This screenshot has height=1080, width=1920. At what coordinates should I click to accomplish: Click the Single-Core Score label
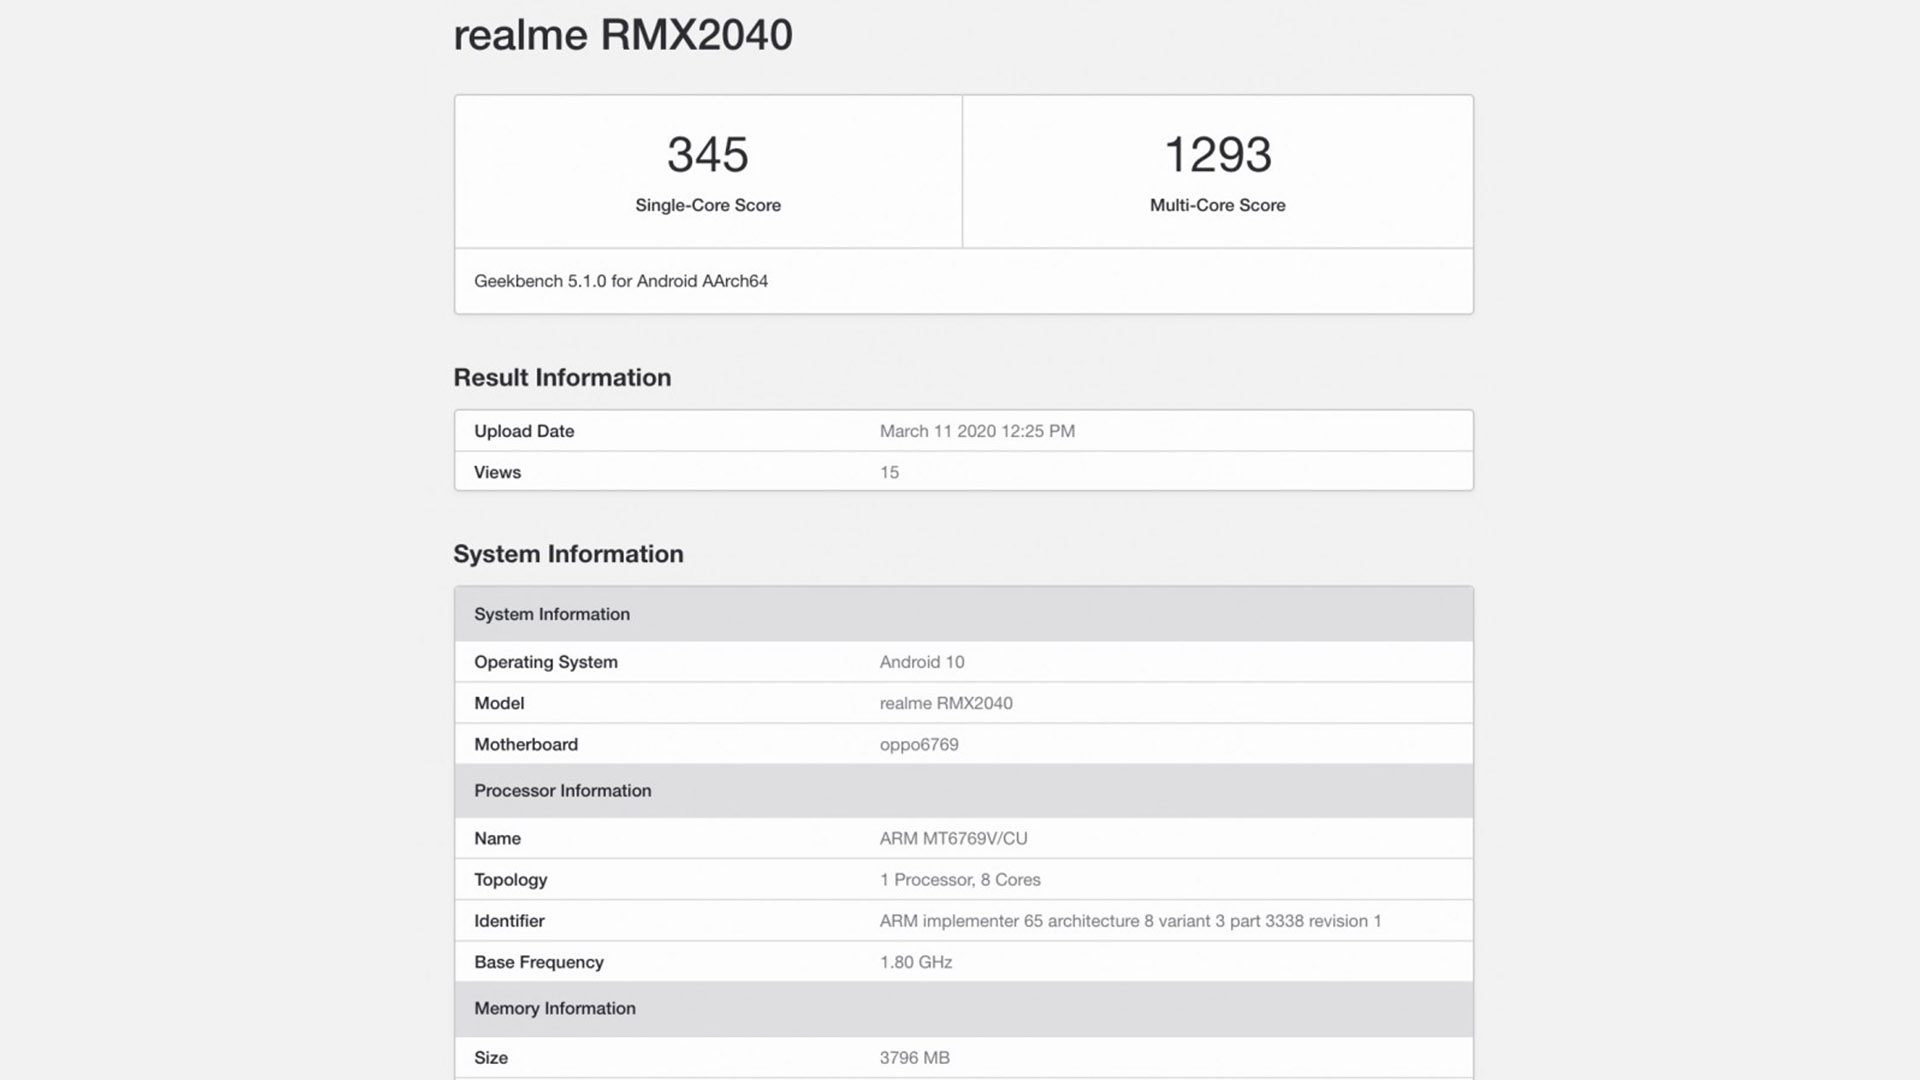[708, 205]
